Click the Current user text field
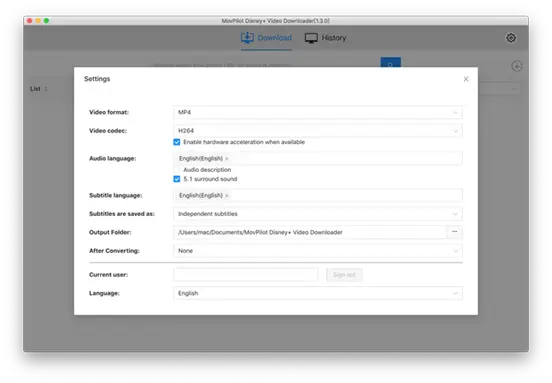Image resolution: width=552 pixels, height=383 pixels. [x=245, y=275]
